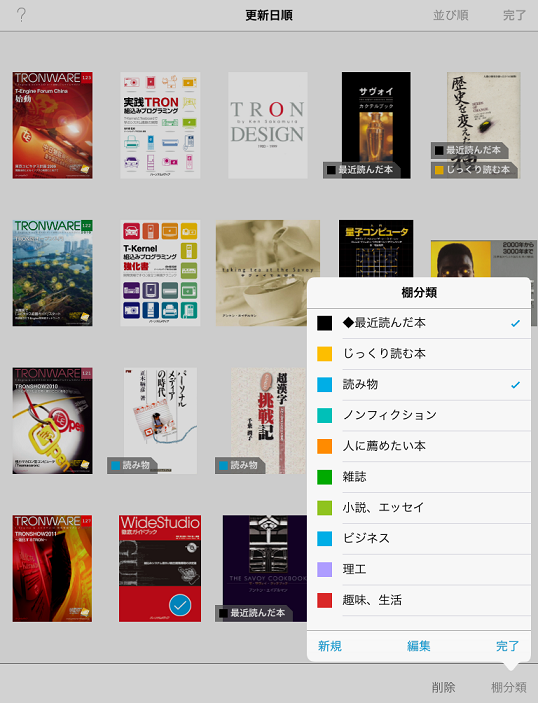
Task: Select 理工 category row
Action: tap(419, 569)
